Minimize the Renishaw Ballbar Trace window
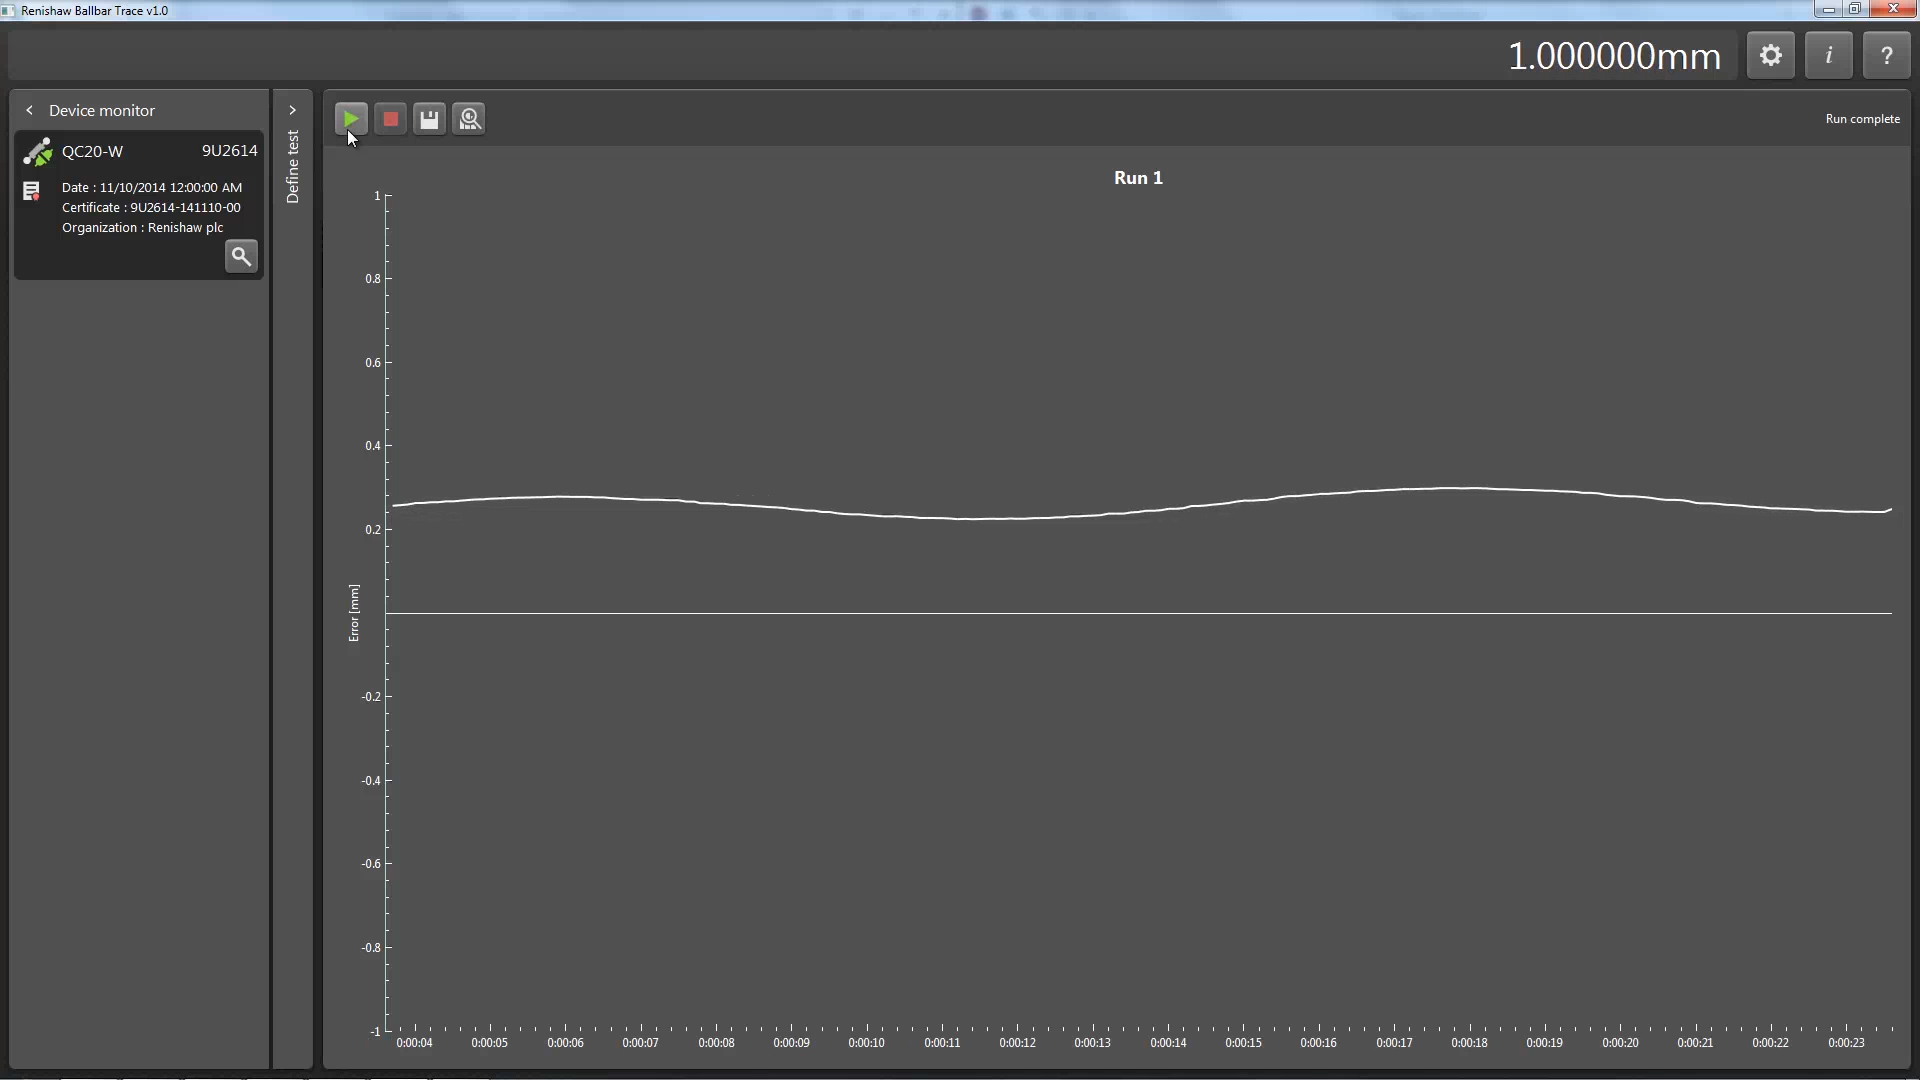The width and height of the screenshot is (1920, 1080). tap(1828, 9)
